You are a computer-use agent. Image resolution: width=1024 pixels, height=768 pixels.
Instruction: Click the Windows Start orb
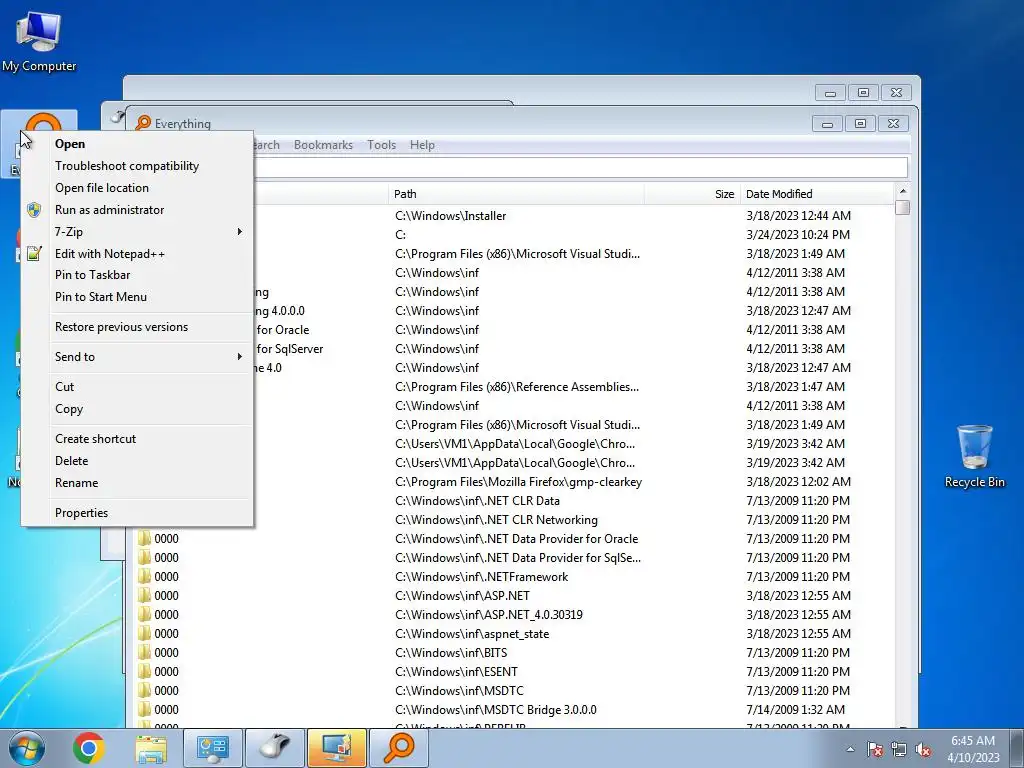click(x=26, y=748)
